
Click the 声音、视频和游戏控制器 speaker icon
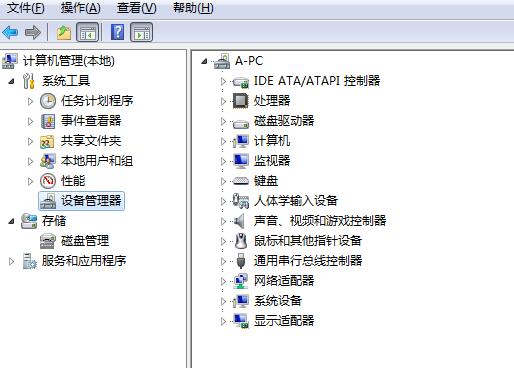[x=239, y=221]
